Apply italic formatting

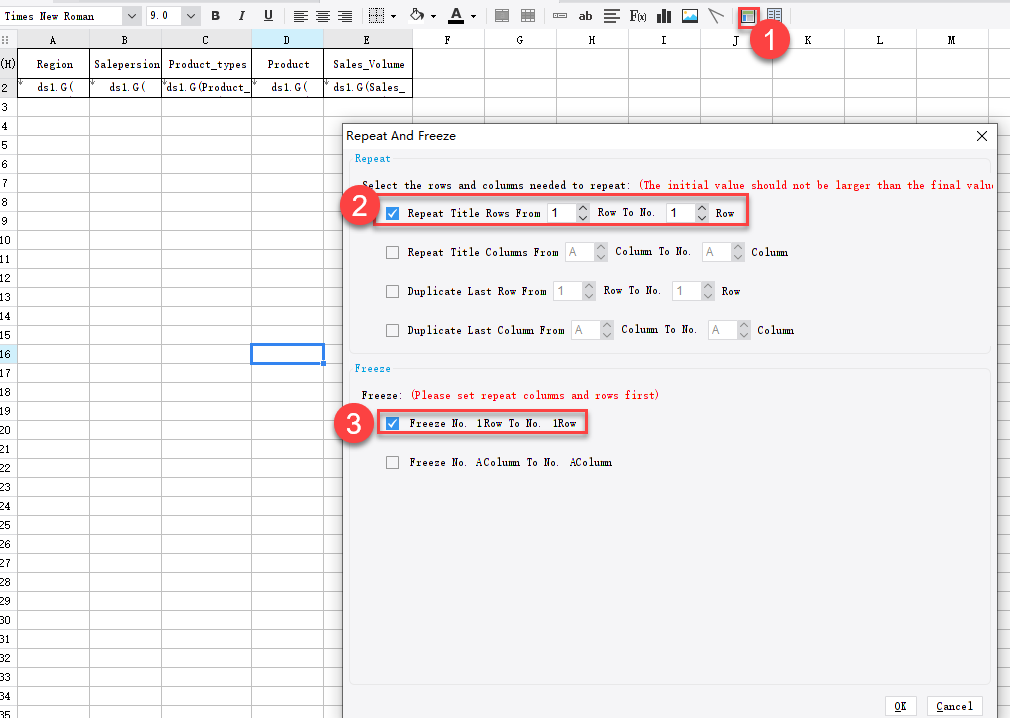point(240,15)
